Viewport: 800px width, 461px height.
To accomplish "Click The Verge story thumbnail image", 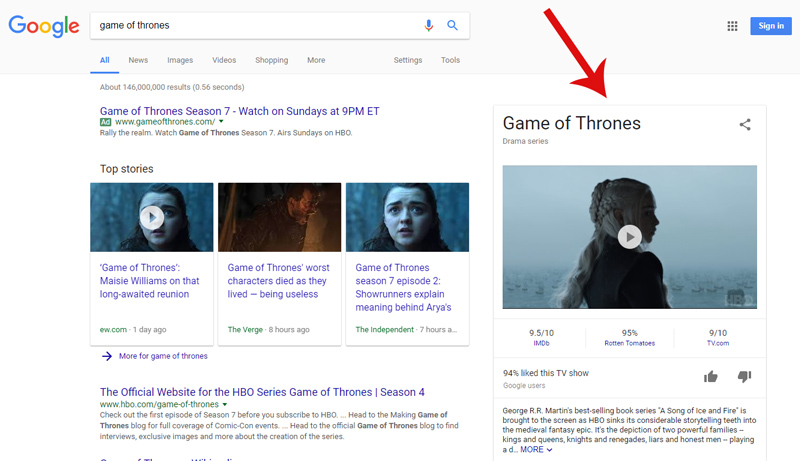I will click(280, 217).
